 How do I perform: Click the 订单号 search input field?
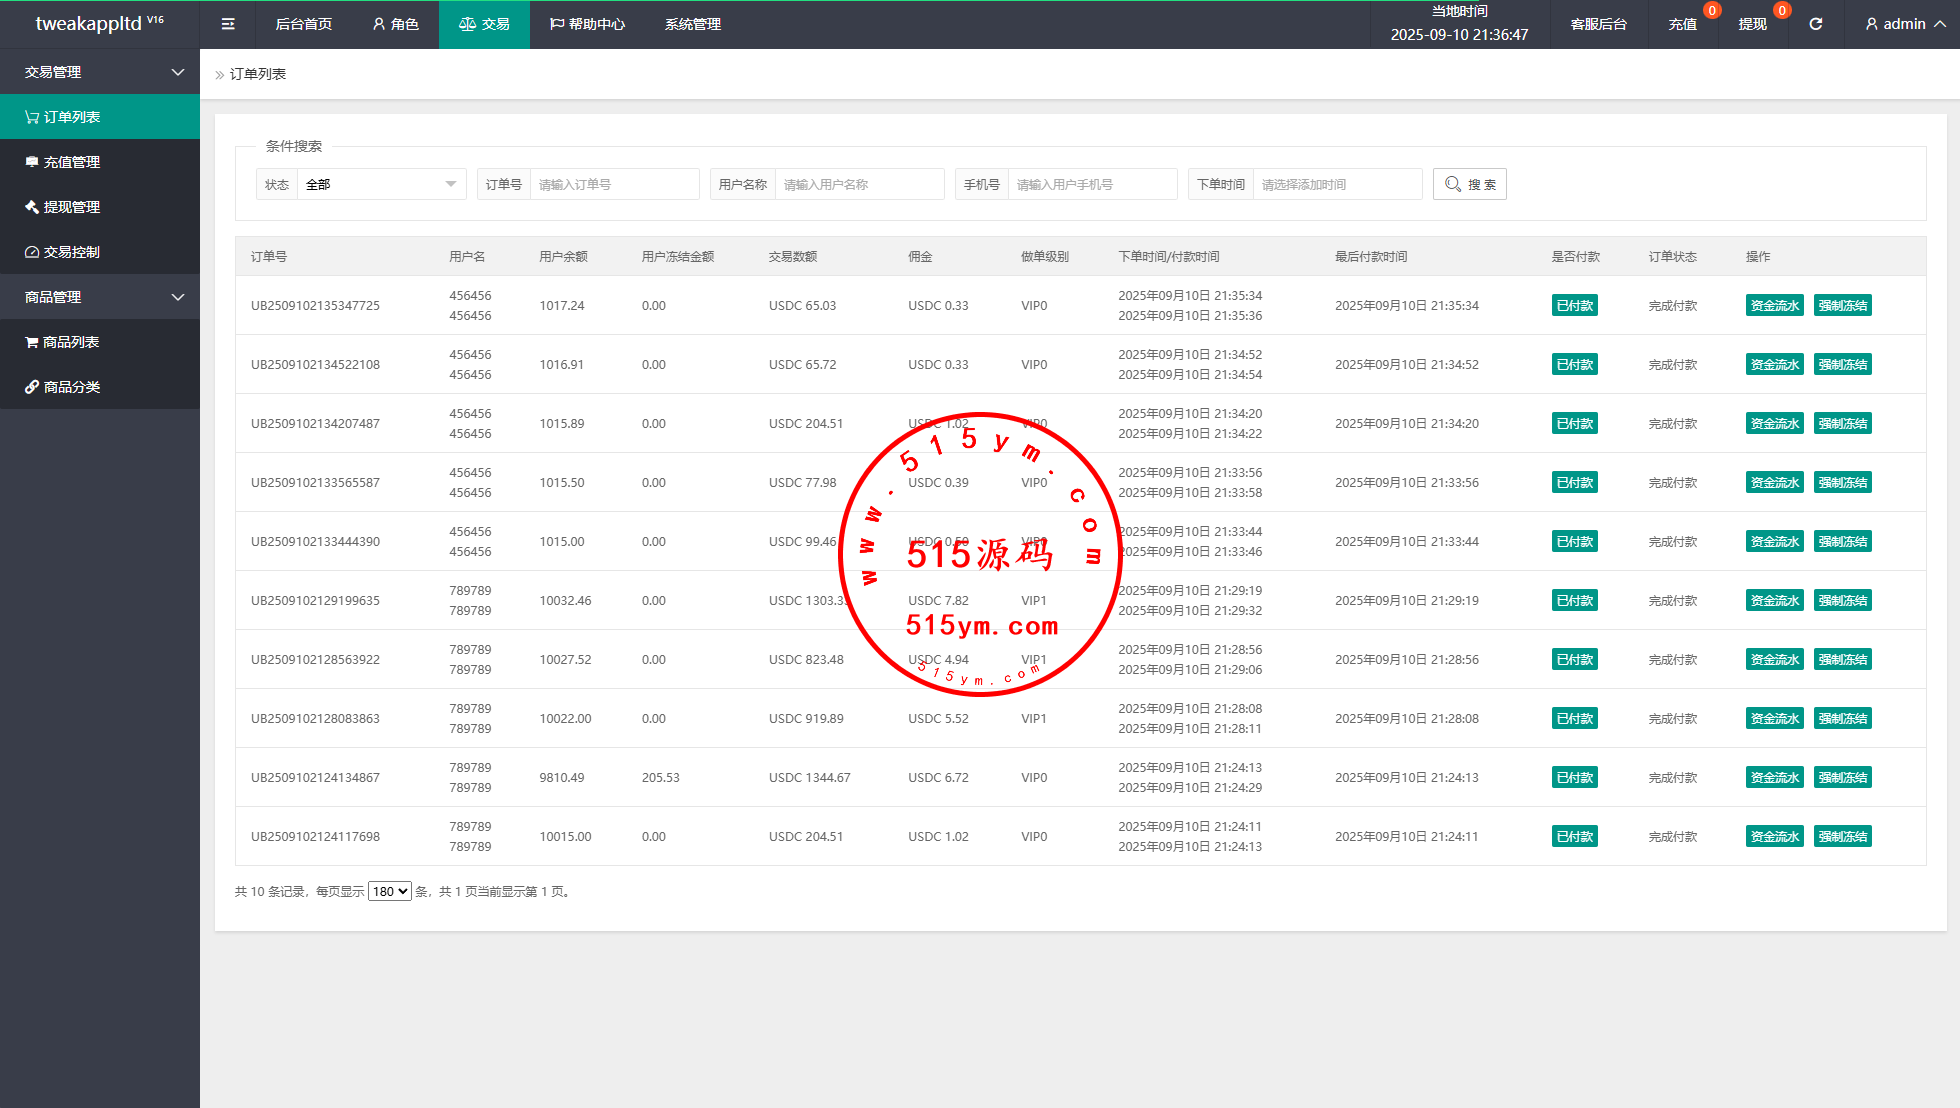click(x=614, y=184)
